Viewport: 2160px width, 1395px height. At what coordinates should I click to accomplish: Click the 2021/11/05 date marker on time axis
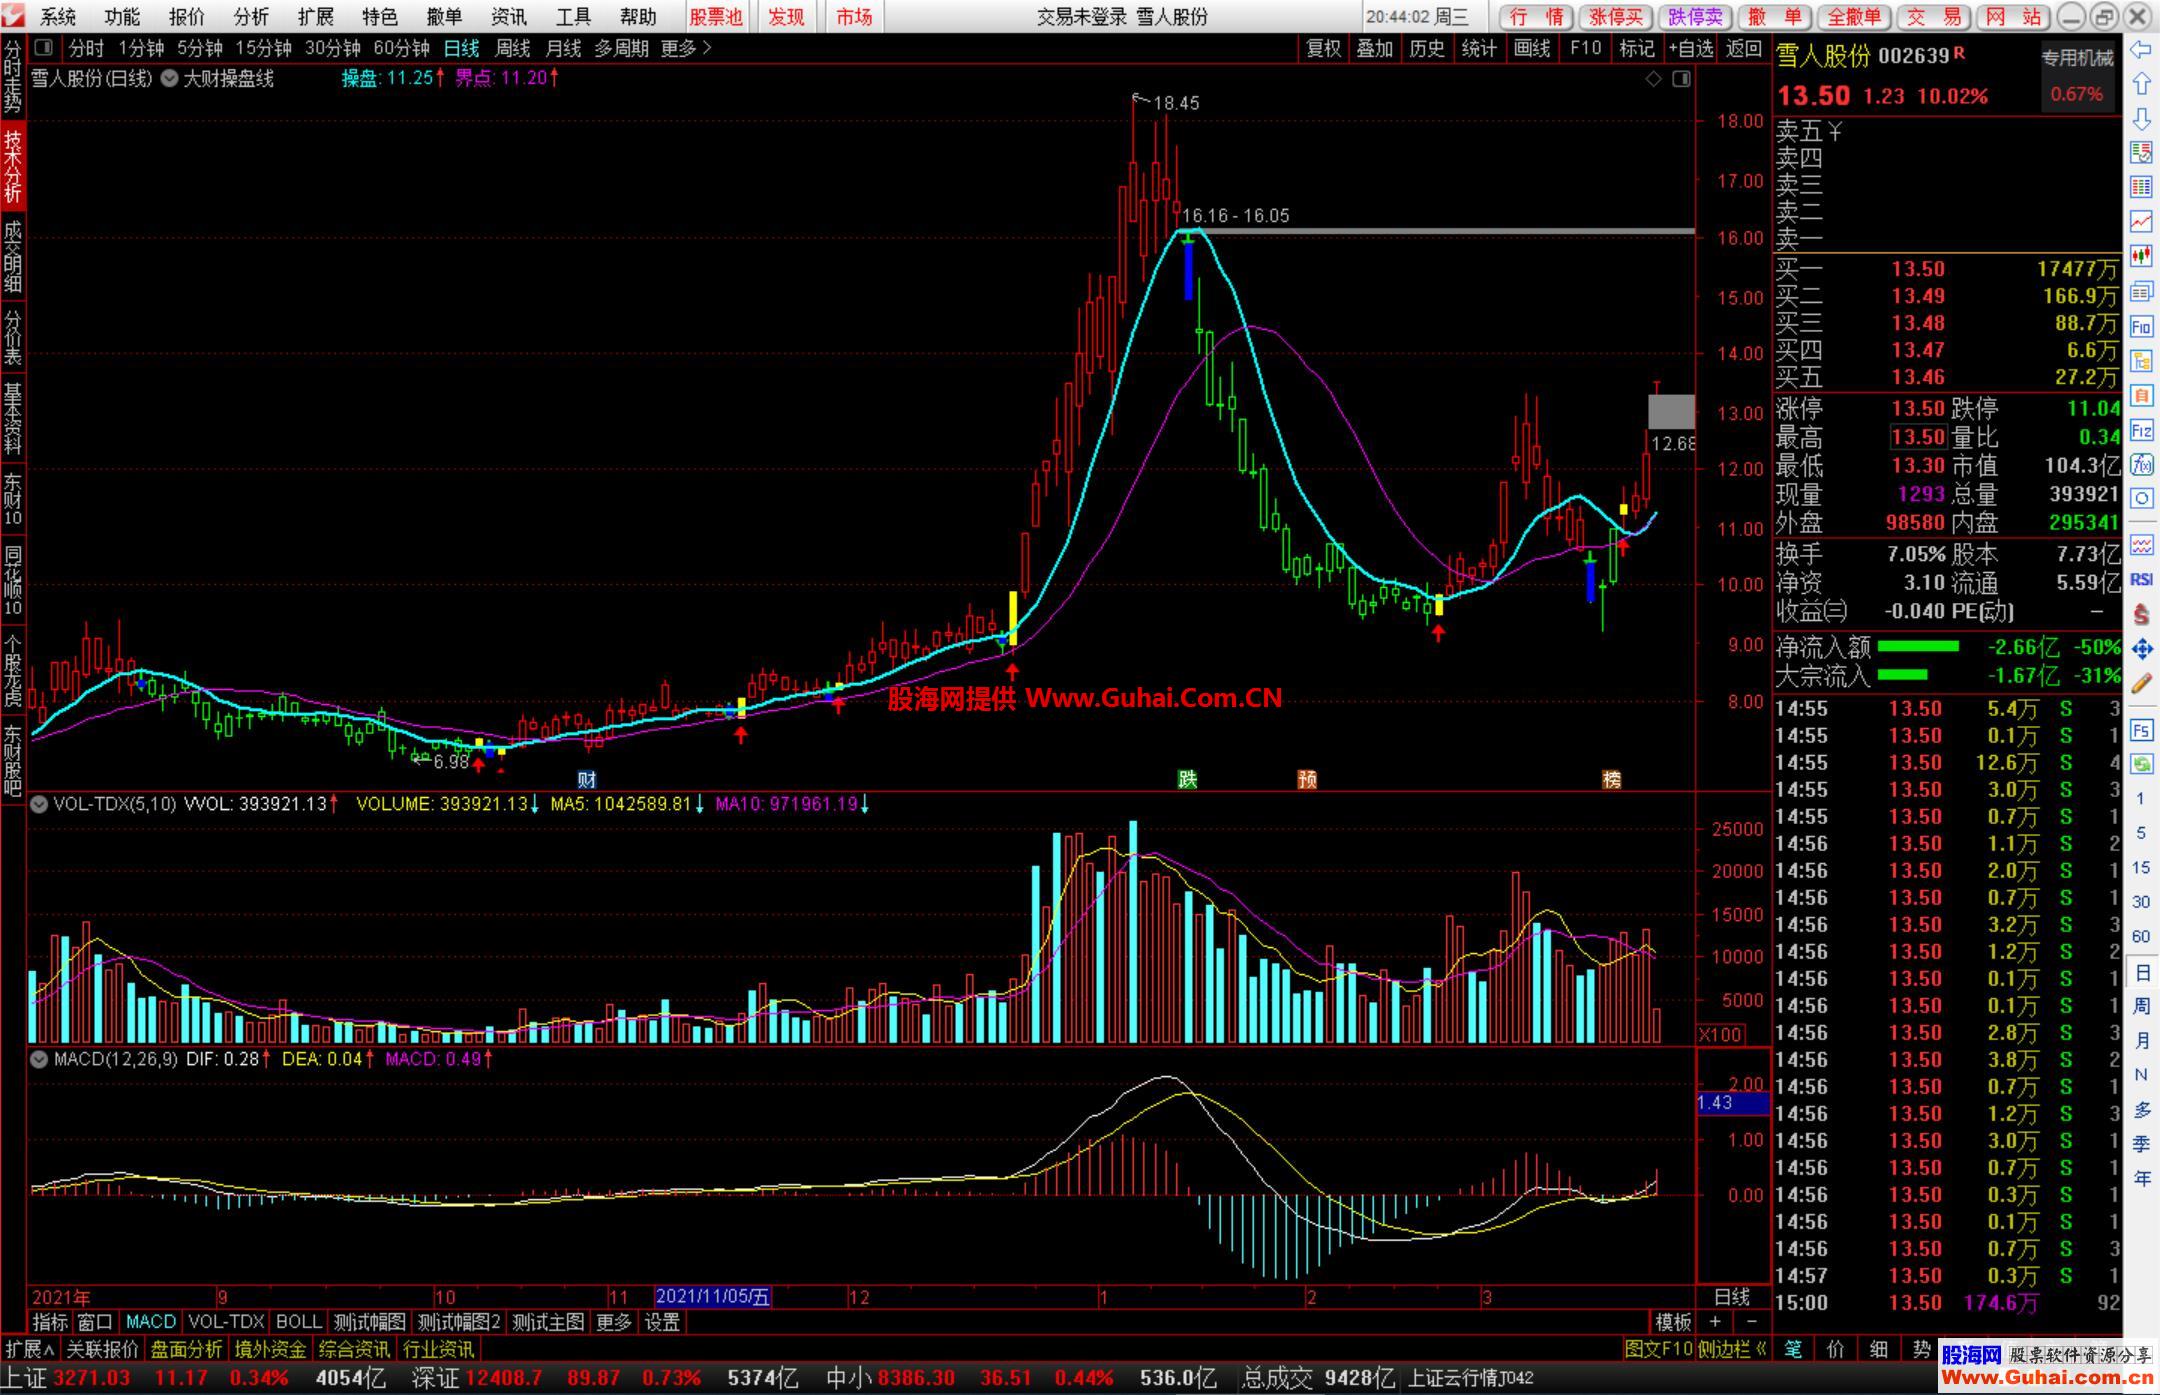click(713, 1297)
